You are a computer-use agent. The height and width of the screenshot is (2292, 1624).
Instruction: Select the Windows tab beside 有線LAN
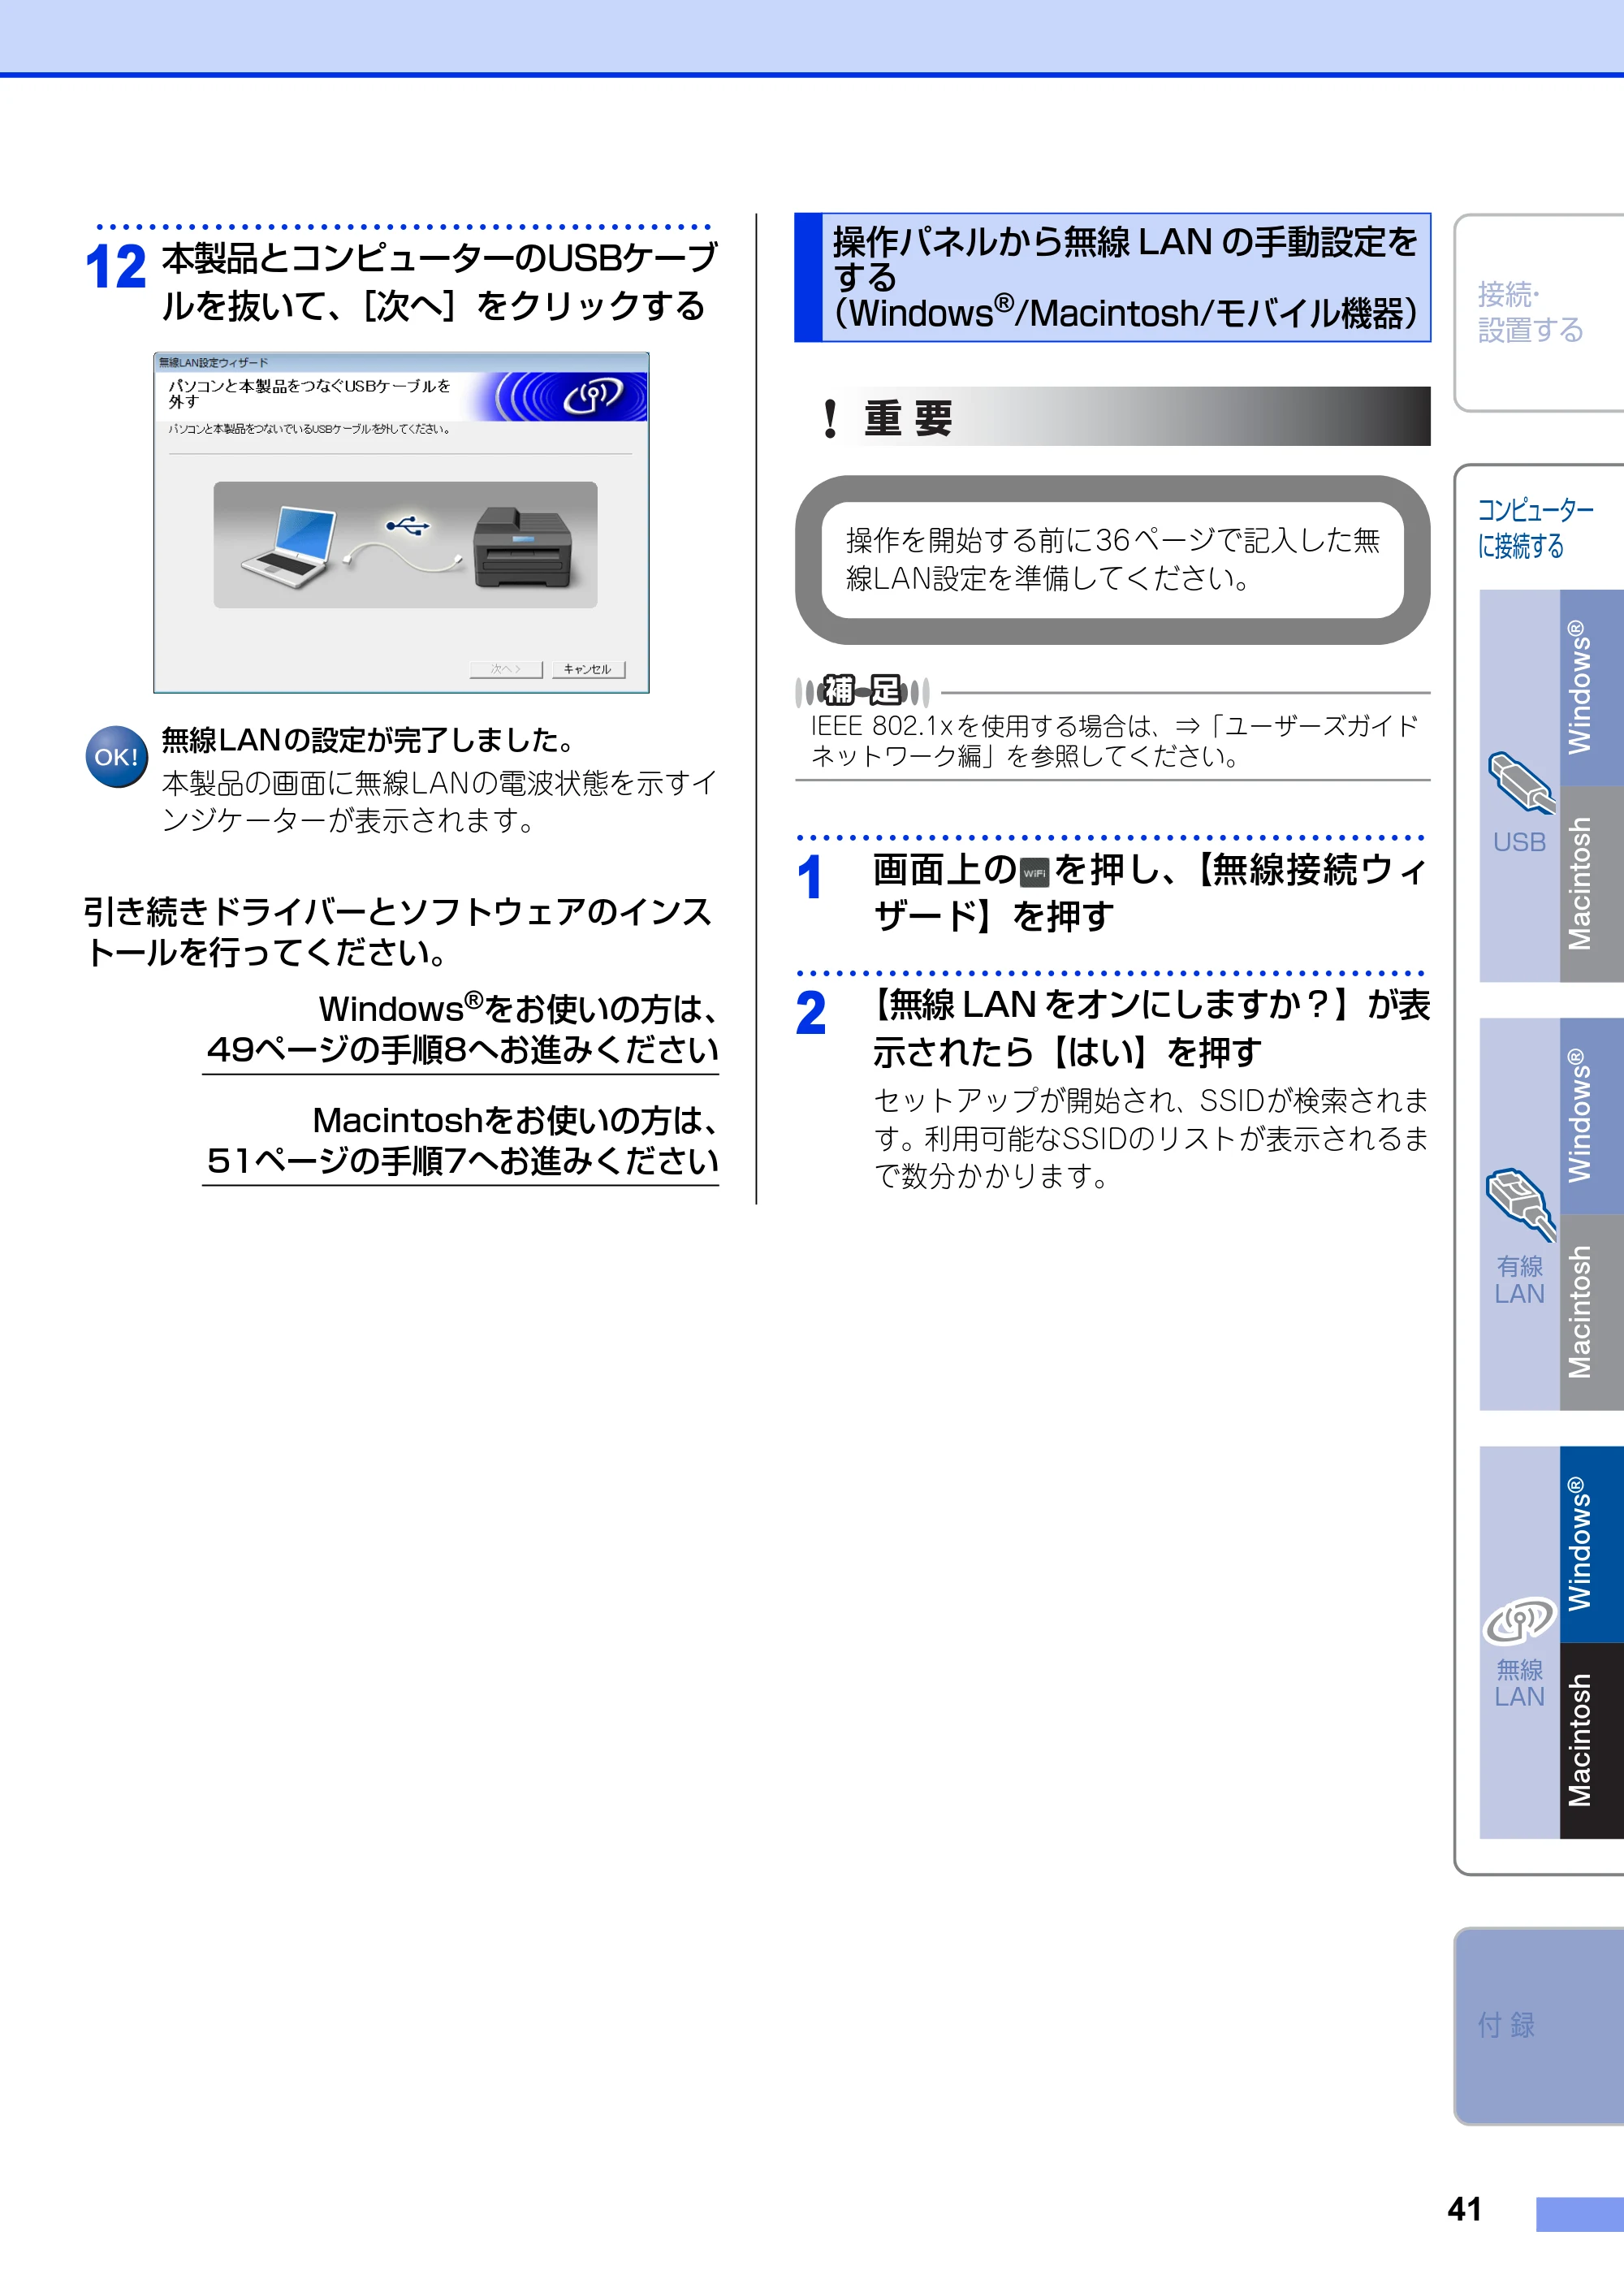(1591, 1115)
